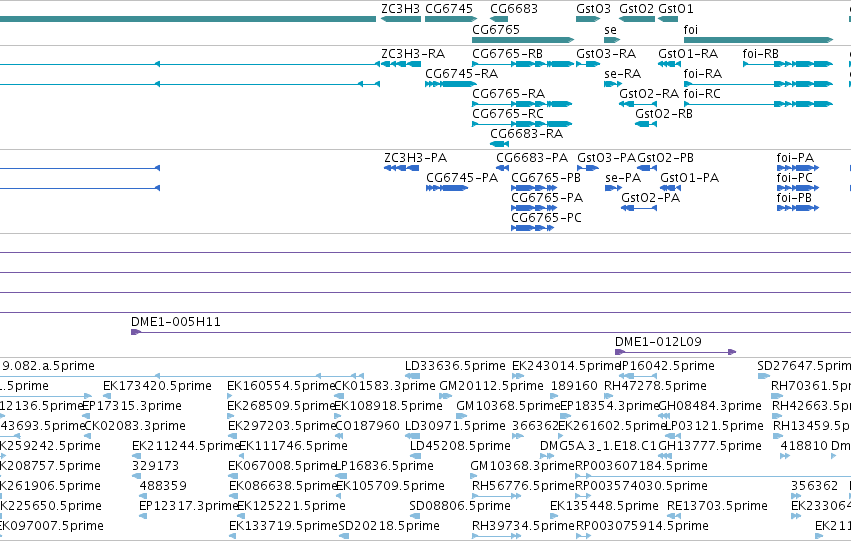Select the CG6683 gene label
This screenshot has width=851, height=541.
(514, 9)
